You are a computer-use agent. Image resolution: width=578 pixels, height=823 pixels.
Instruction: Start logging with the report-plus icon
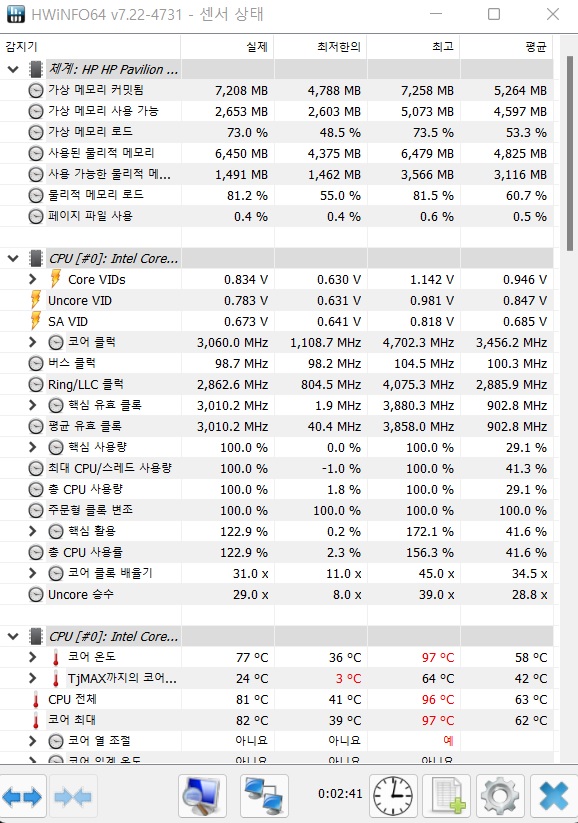point(446,796)
